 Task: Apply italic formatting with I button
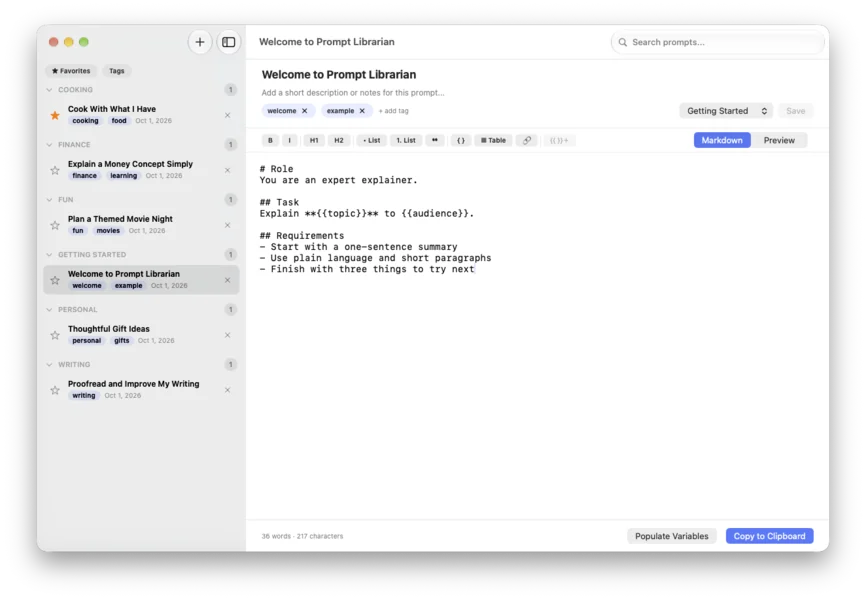pyautogui.click(x=289, y=140)
